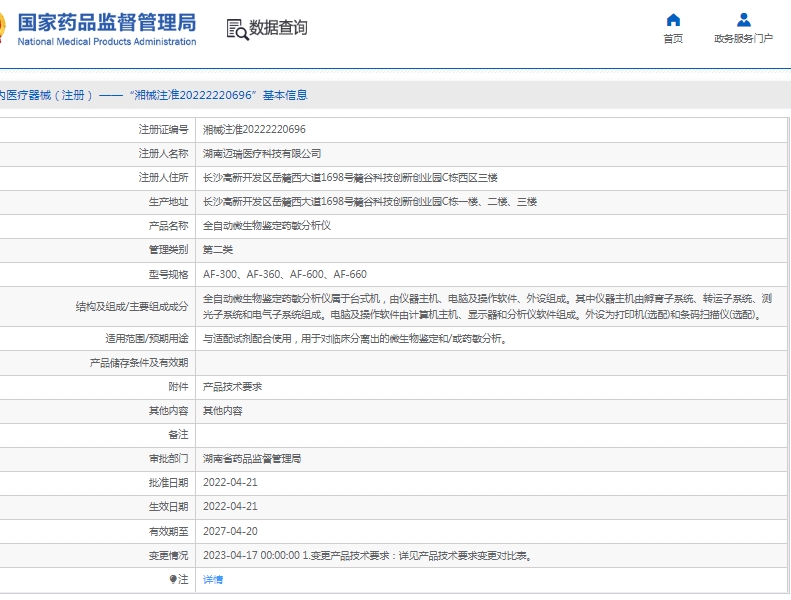Select 生效日期 value 2022-04-21
This screenshot has height=600, width=791.
coord(230,506)
